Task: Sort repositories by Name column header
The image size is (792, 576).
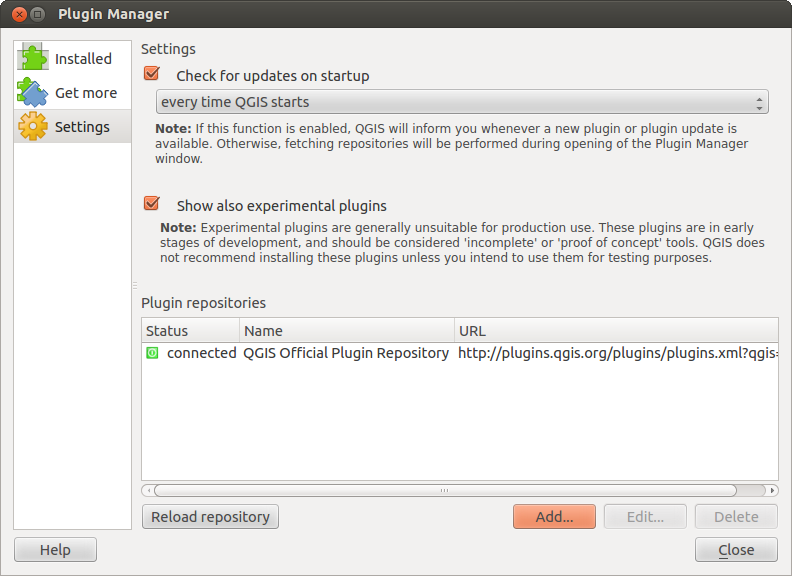Action: (x=346, y=330)
